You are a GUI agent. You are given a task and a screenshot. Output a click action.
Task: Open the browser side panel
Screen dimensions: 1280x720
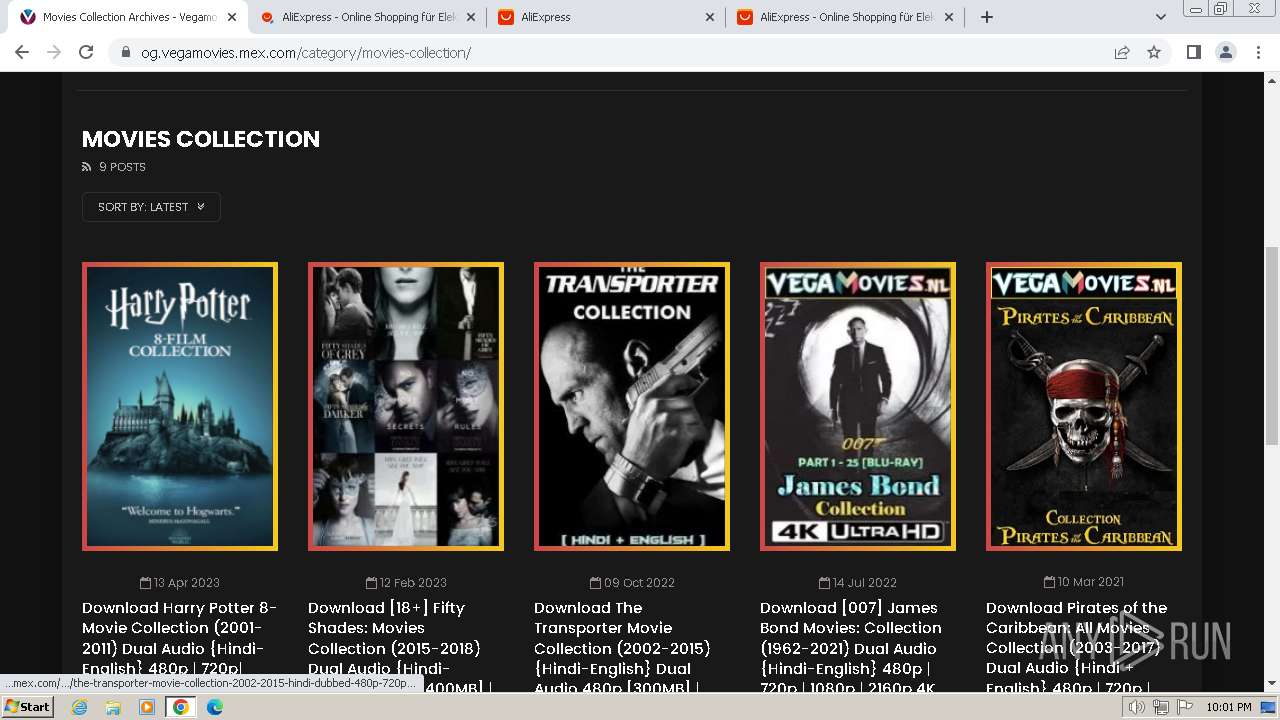pos(1193,52)
